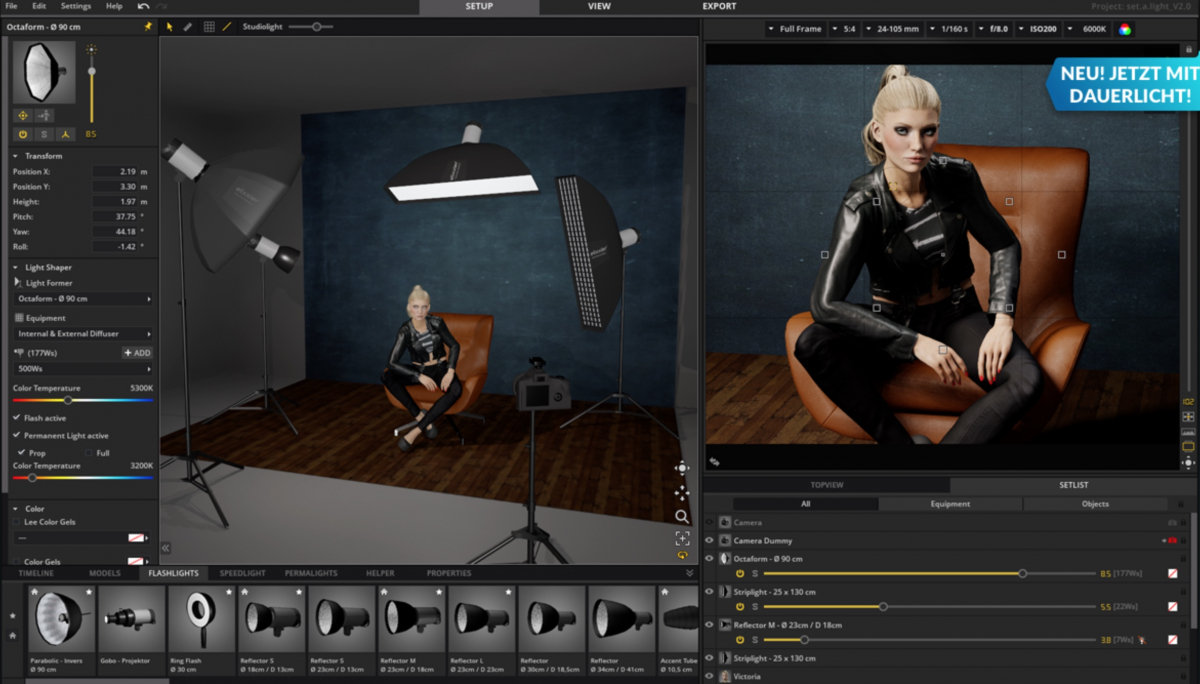Click the magnifier zoom icon in viewport
The width and height of the screenshot is (1200, 684).
(x=682, y=516)
